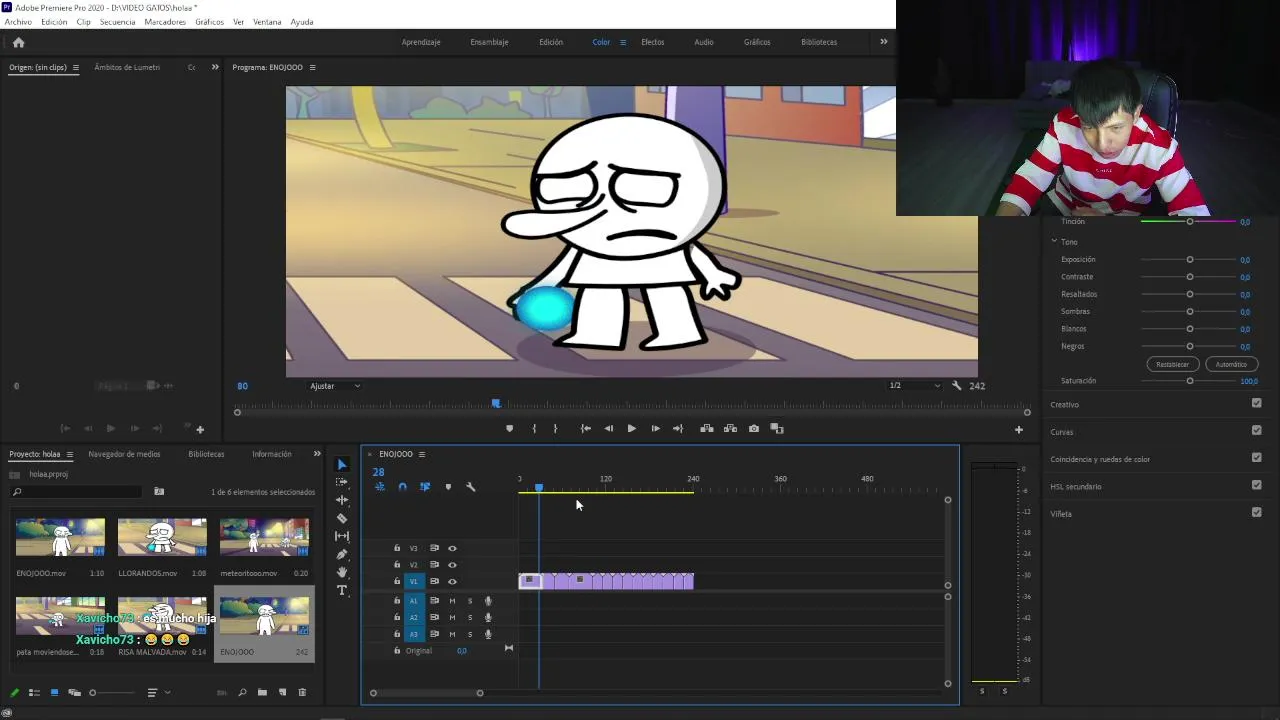Hide V3 track output eye
Image resolution: width=1280 pixels, height=720 pixels.
(452, 548)
